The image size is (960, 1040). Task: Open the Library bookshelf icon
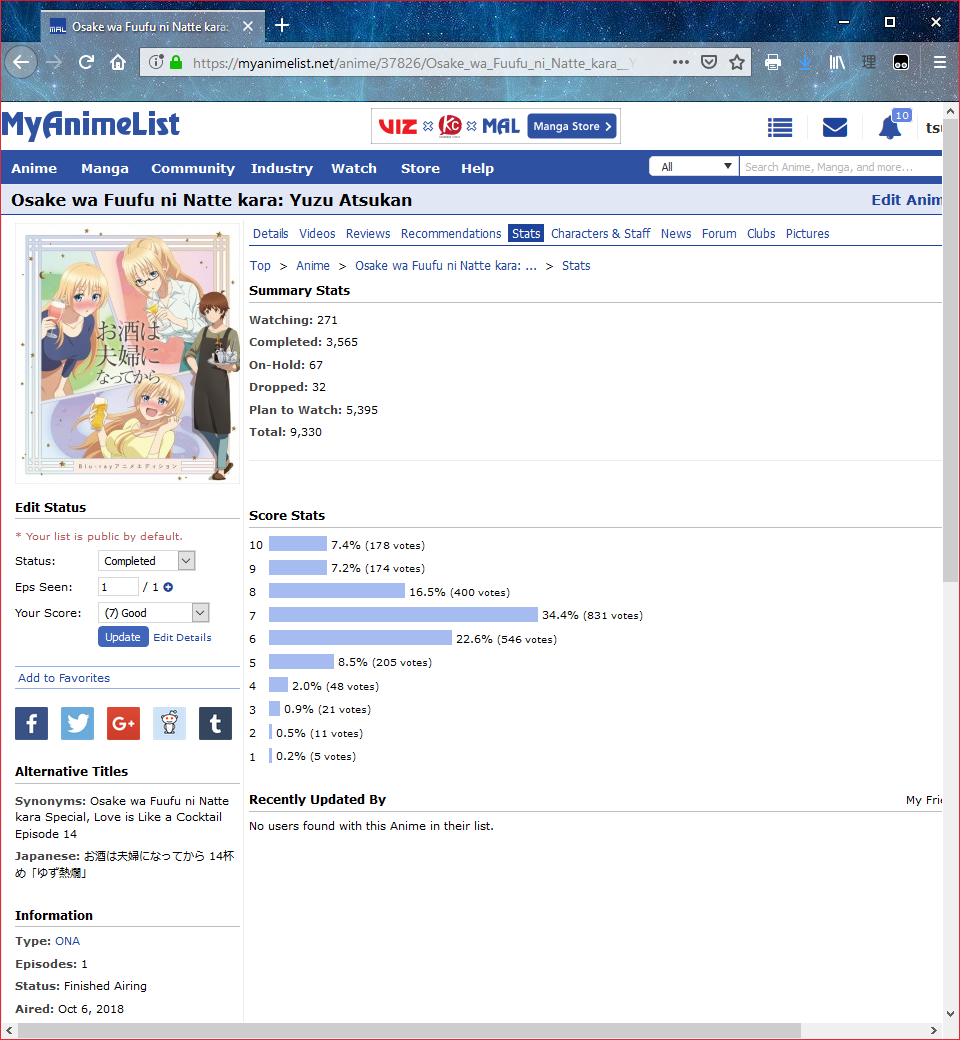(x=837, y=62)
